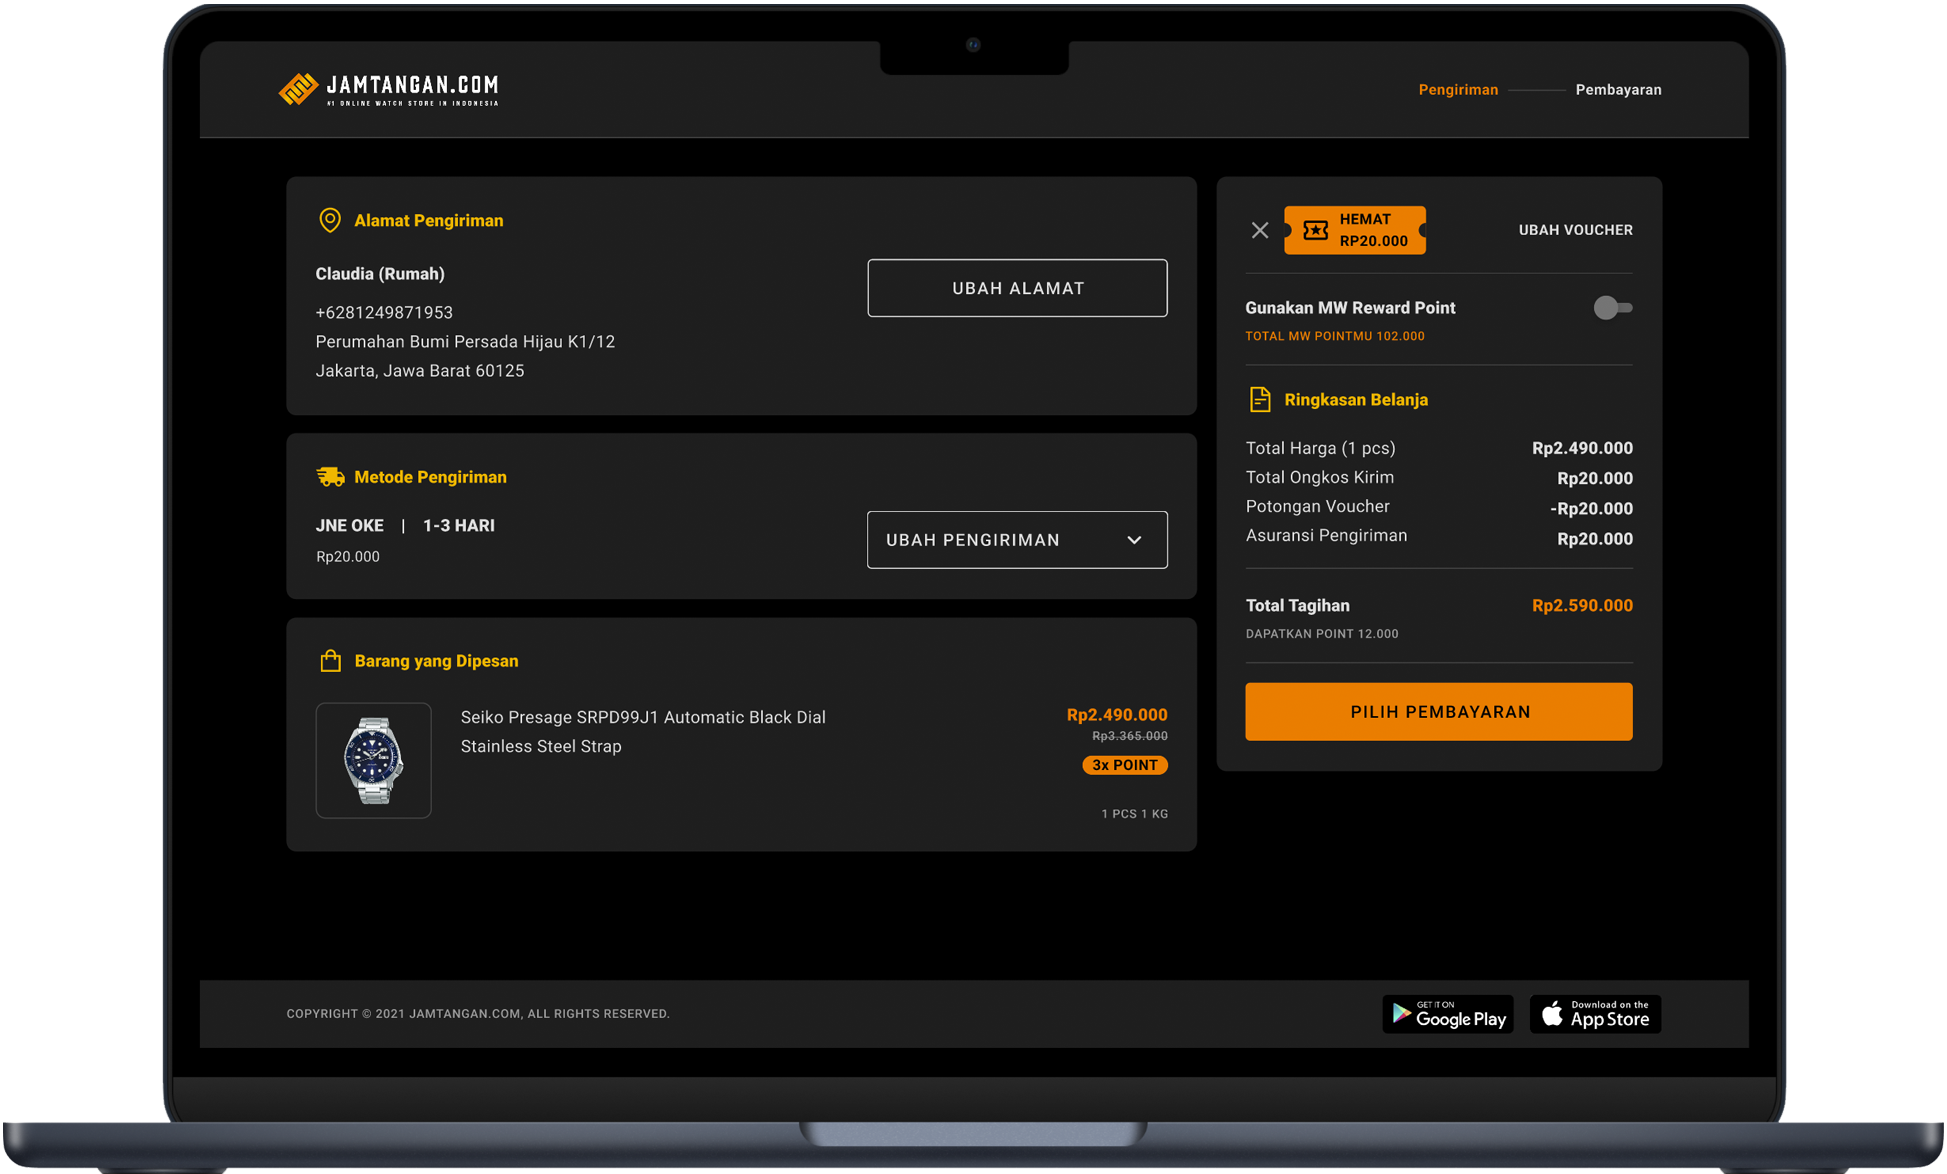
Task: Expand the Ubah Pengiriman dropdown
Action: (1016, 540)
